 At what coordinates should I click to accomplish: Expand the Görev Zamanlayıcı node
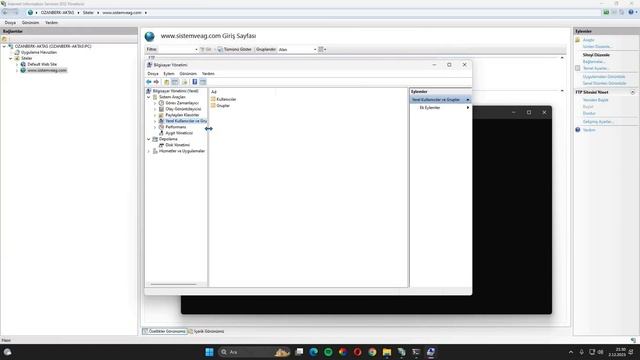pyautogui.click(x=155, y=103)
